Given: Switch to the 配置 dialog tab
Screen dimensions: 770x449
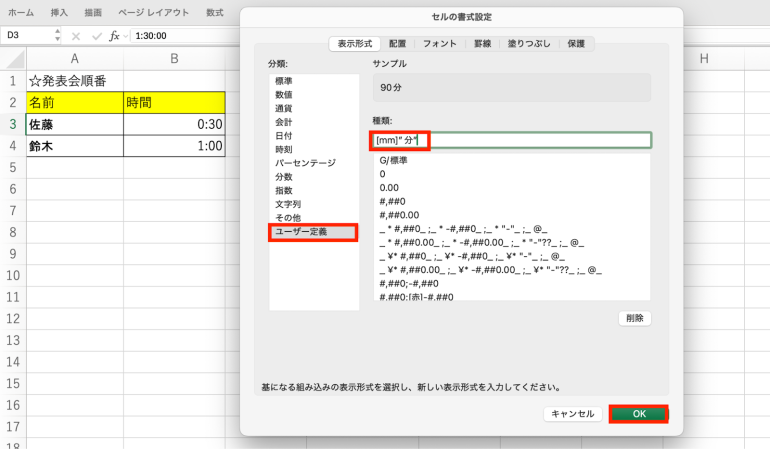Looking at the screenshot, I should click(x=397, y=44).
